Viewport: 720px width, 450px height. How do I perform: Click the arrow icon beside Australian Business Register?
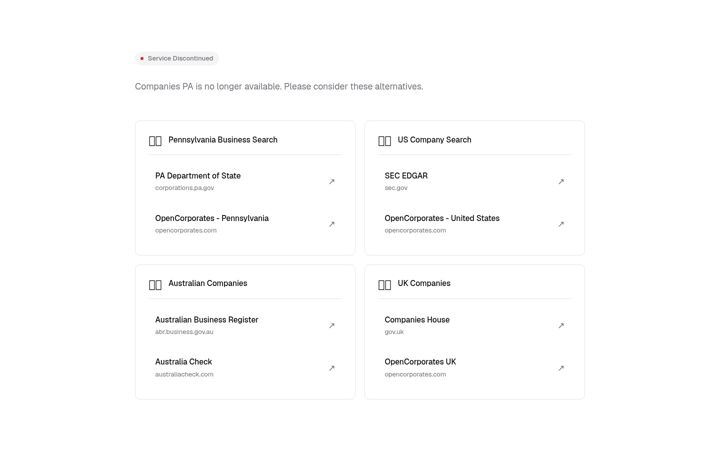pyautogui.click(x=332, y=325)
